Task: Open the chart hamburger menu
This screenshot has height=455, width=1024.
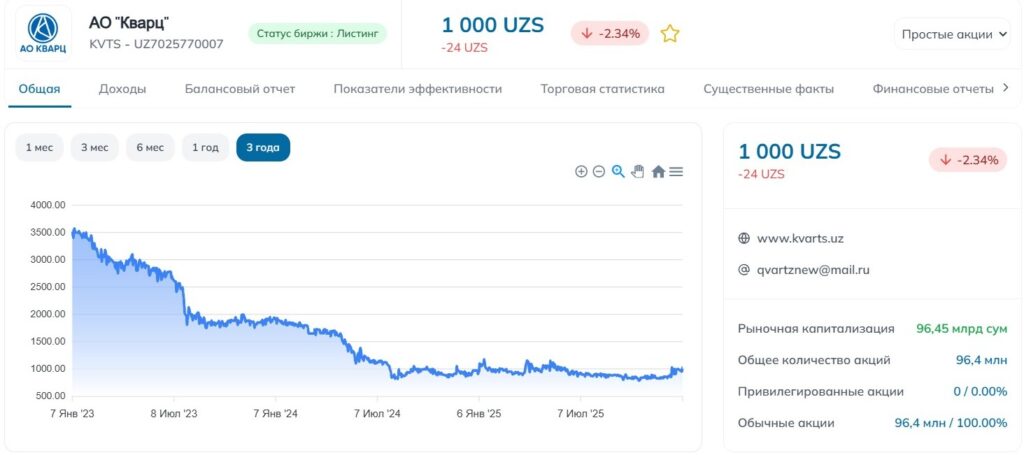Action: pyautogui.click(x=676, y=172)
